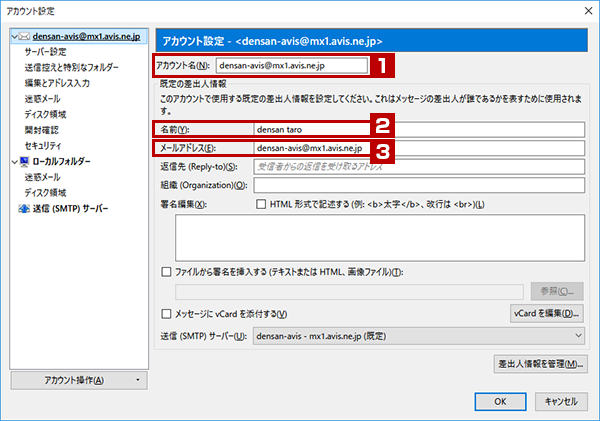Select ローカルフォルダー in the sidebar
This screenshot has width=600, height=421.
(61, 162)
